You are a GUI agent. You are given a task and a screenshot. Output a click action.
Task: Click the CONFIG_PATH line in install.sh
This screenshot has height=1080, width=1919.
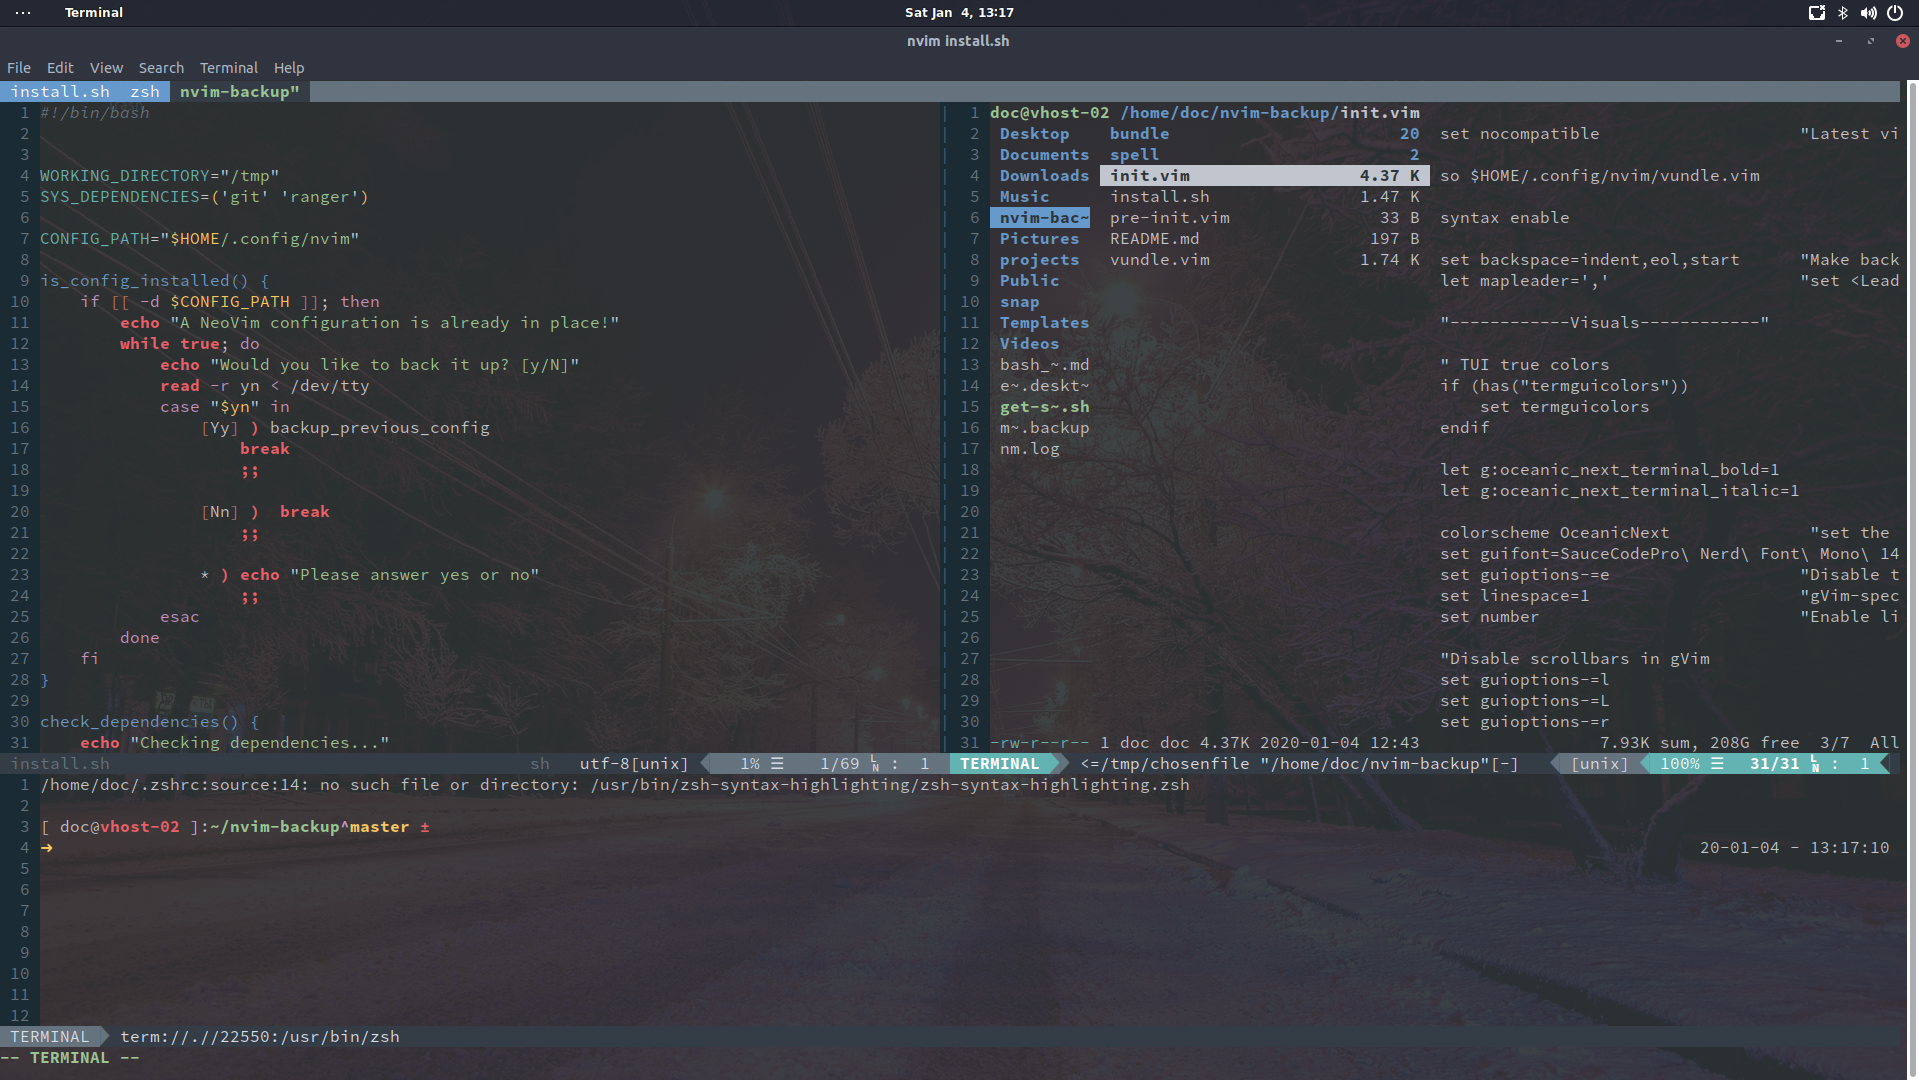199,239
